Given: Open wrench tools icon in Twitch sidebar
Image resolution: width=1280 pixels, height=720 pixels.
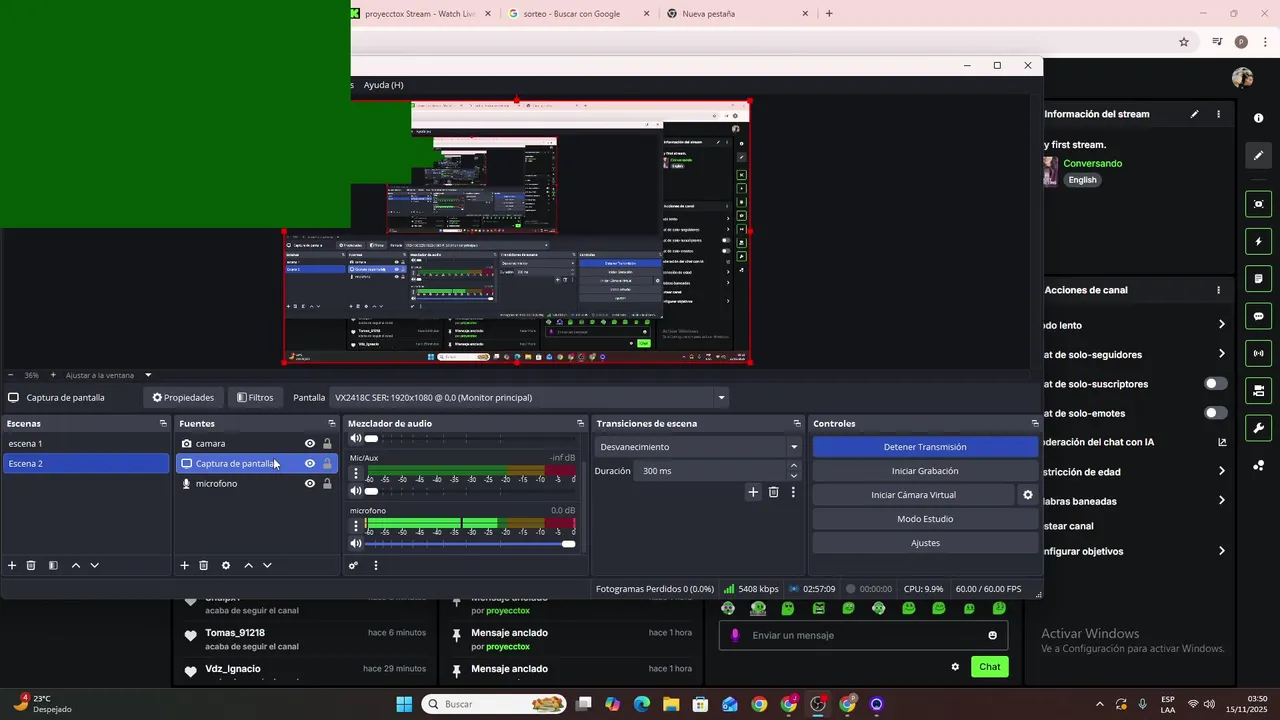Looking at the screenshot, I should click(1258, 428).
